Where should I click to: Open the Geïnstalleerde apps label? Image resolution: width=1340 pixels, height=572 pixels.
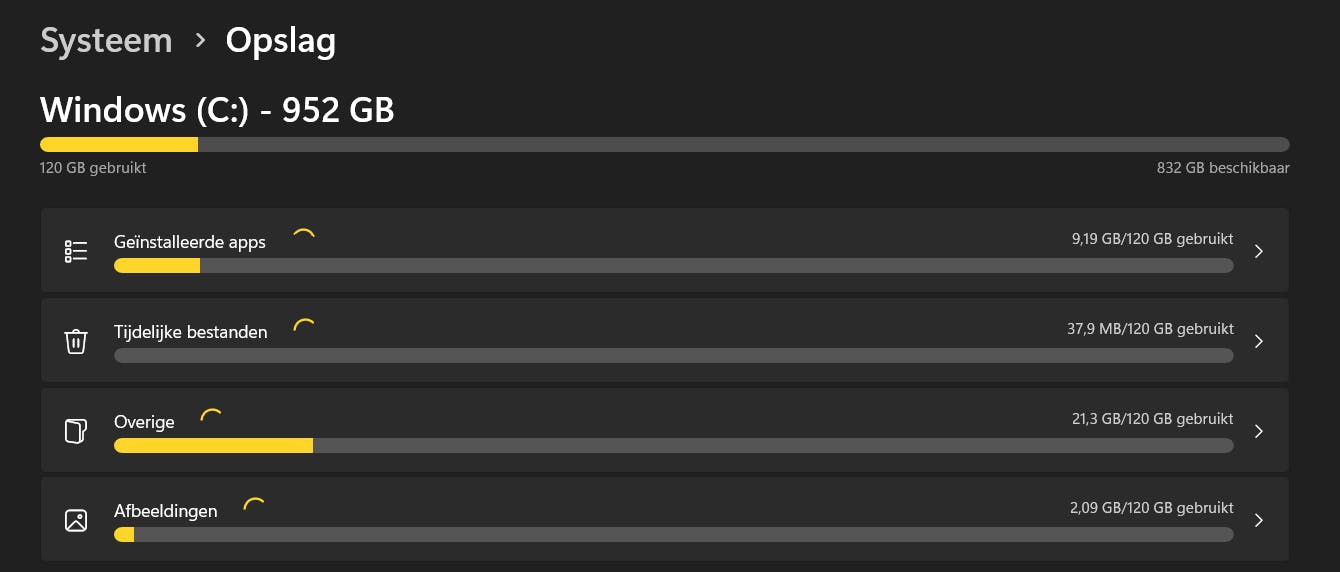190,242
